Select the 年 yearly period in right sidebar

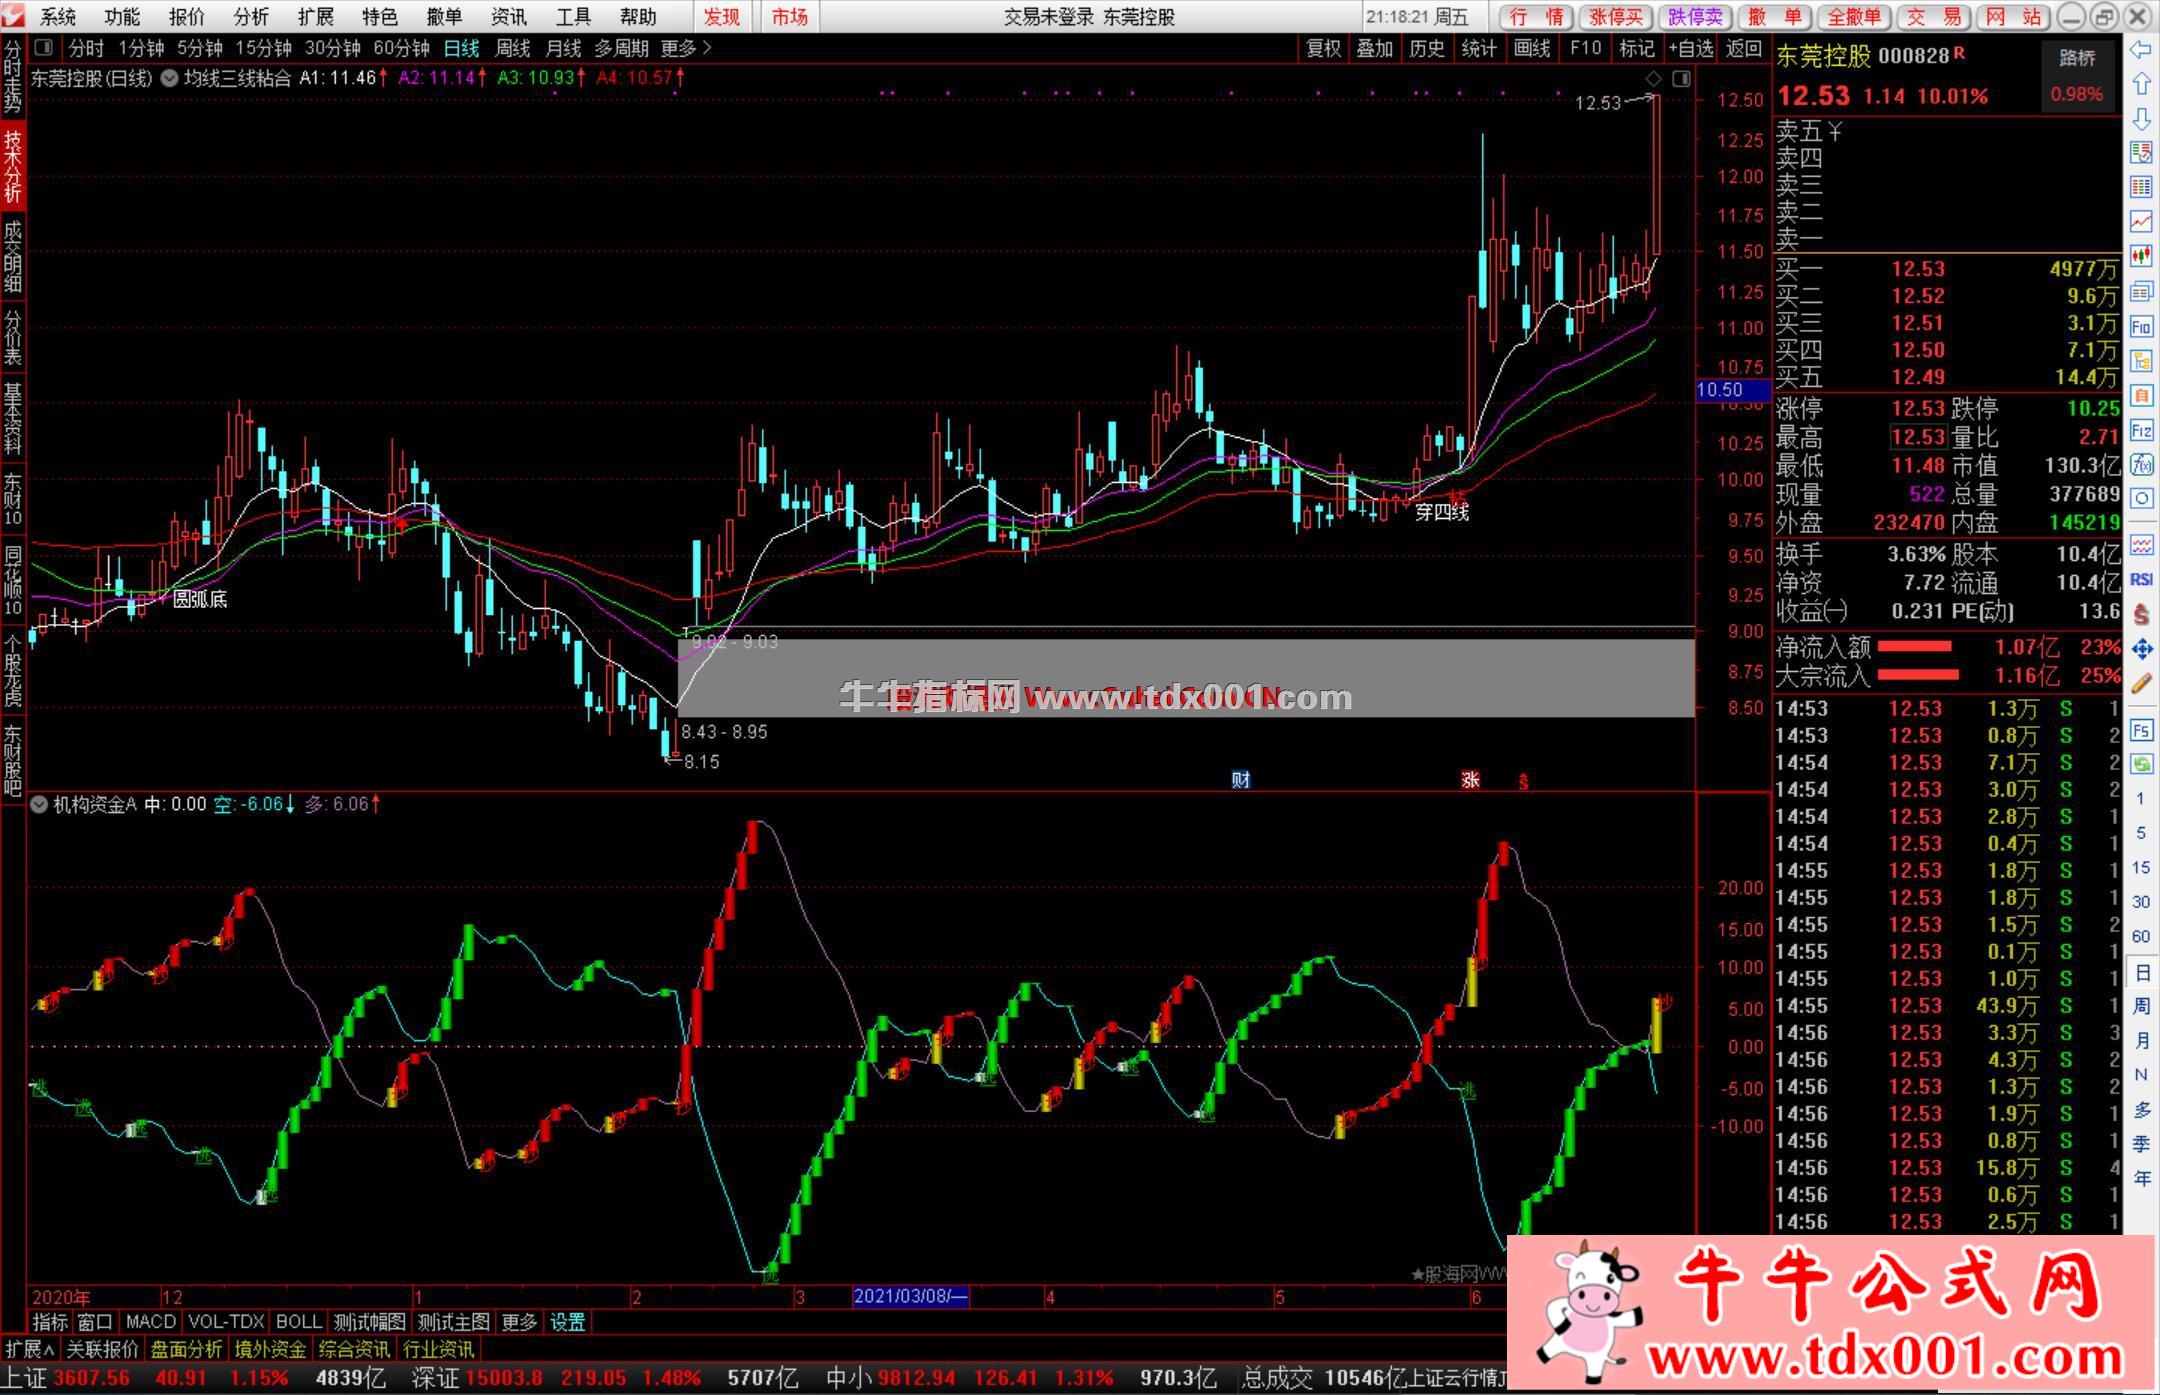tap(2141, 1179)
